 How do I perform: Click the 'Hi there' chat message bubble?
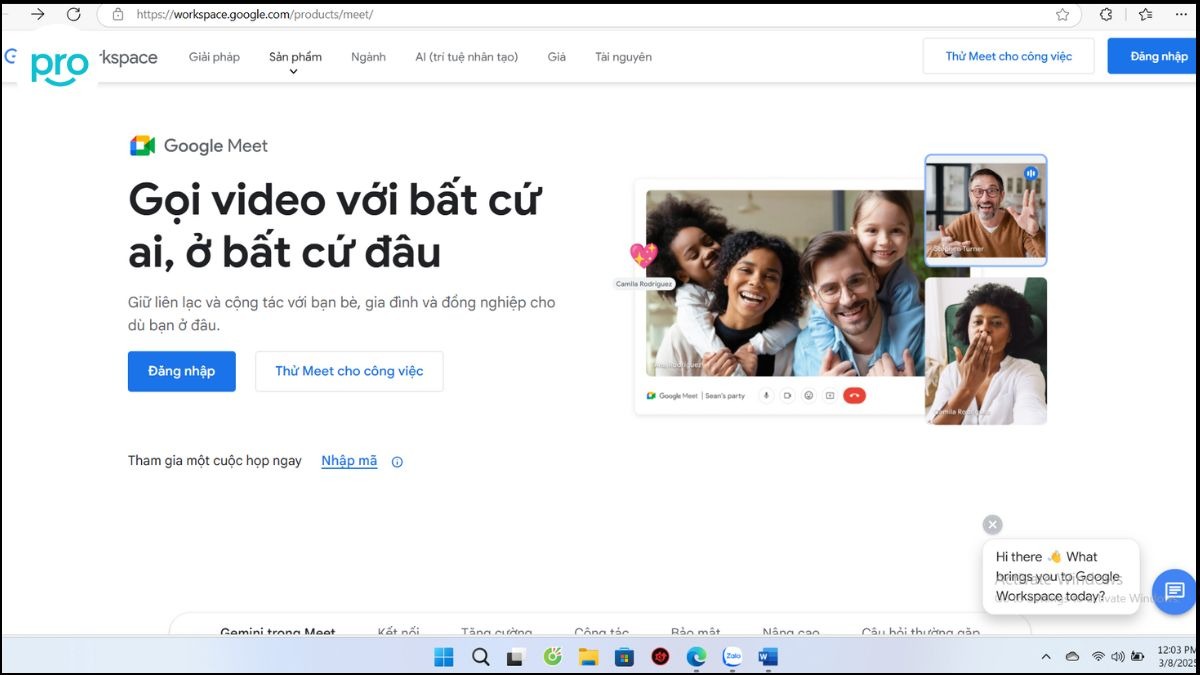pyautogui.click(x=1061, y=576)
